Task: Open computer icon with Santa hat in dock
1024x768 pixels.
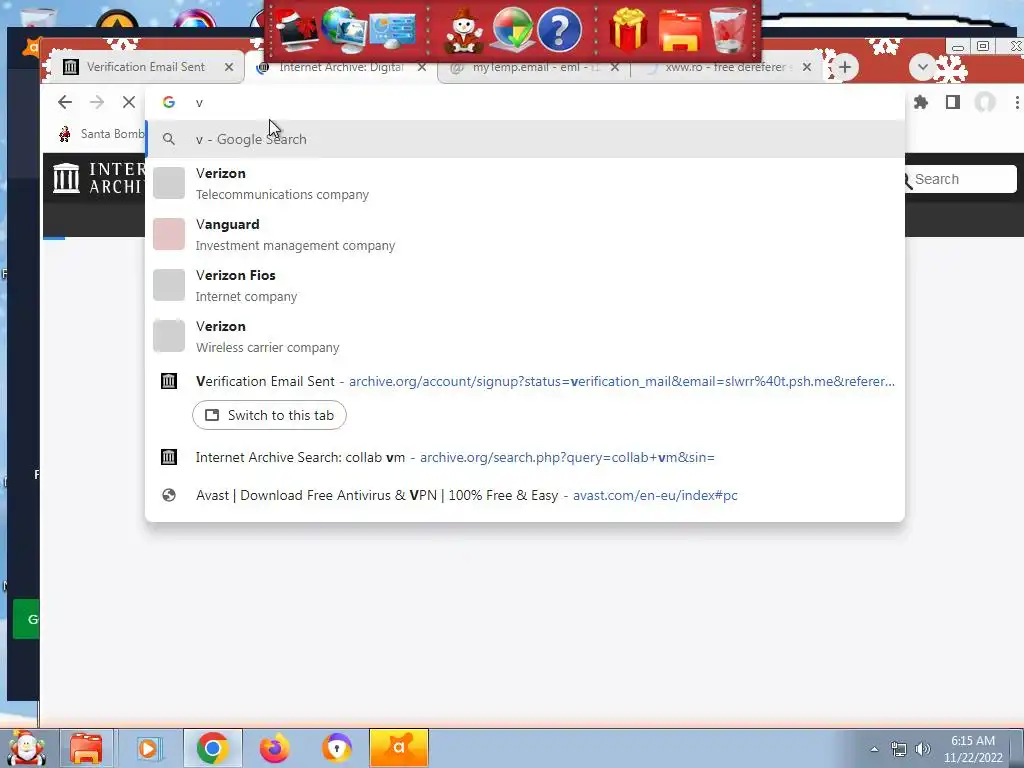Action: [x=296, y=29]
